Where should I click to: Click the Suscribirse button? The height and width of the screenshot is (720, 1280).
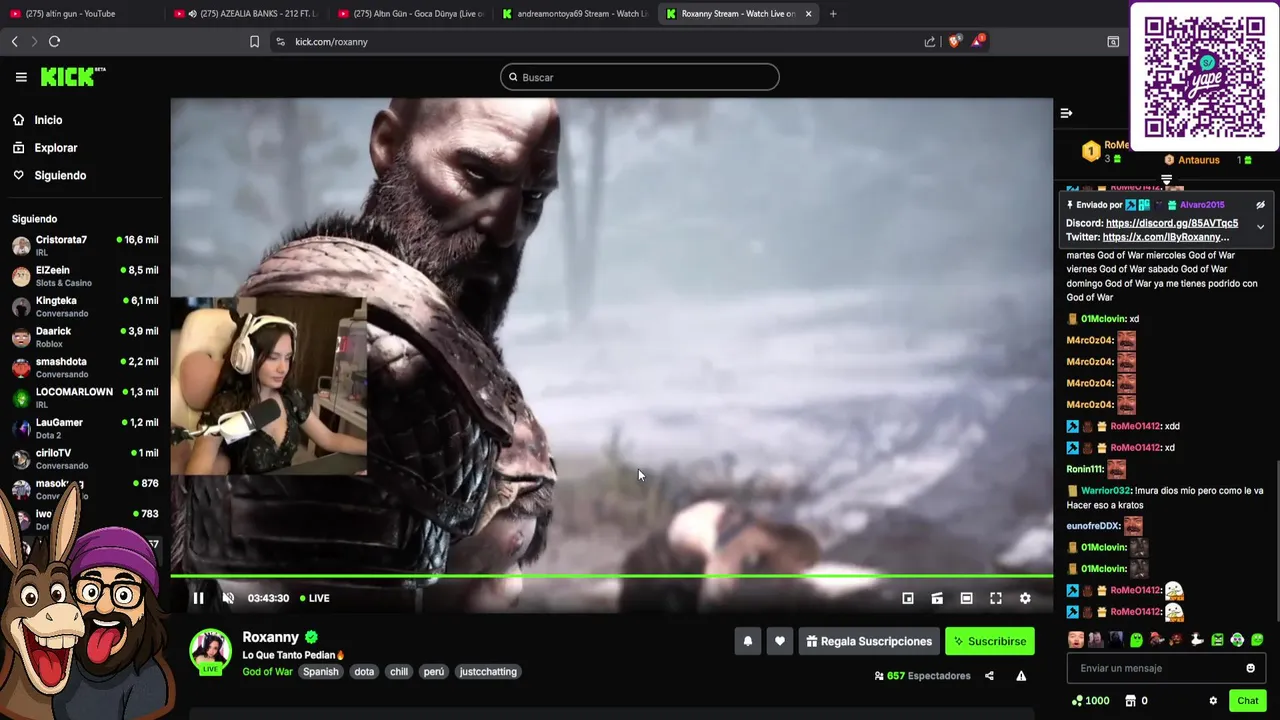[x=990, y=641]
